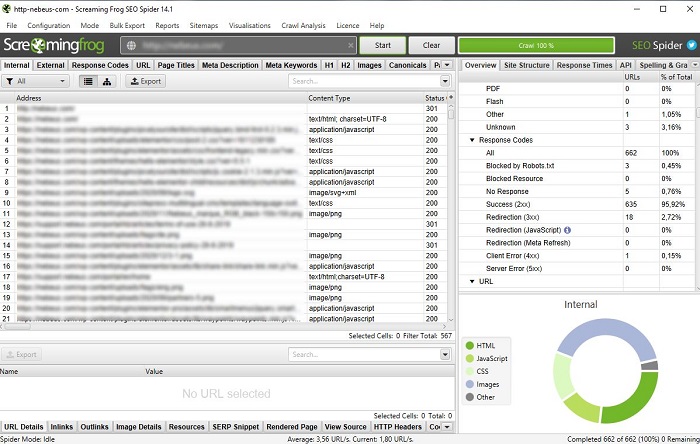The width and height of the screenshot is (700, 444).
Task: Click the globe icon in the URL bar
Action: 131,46
